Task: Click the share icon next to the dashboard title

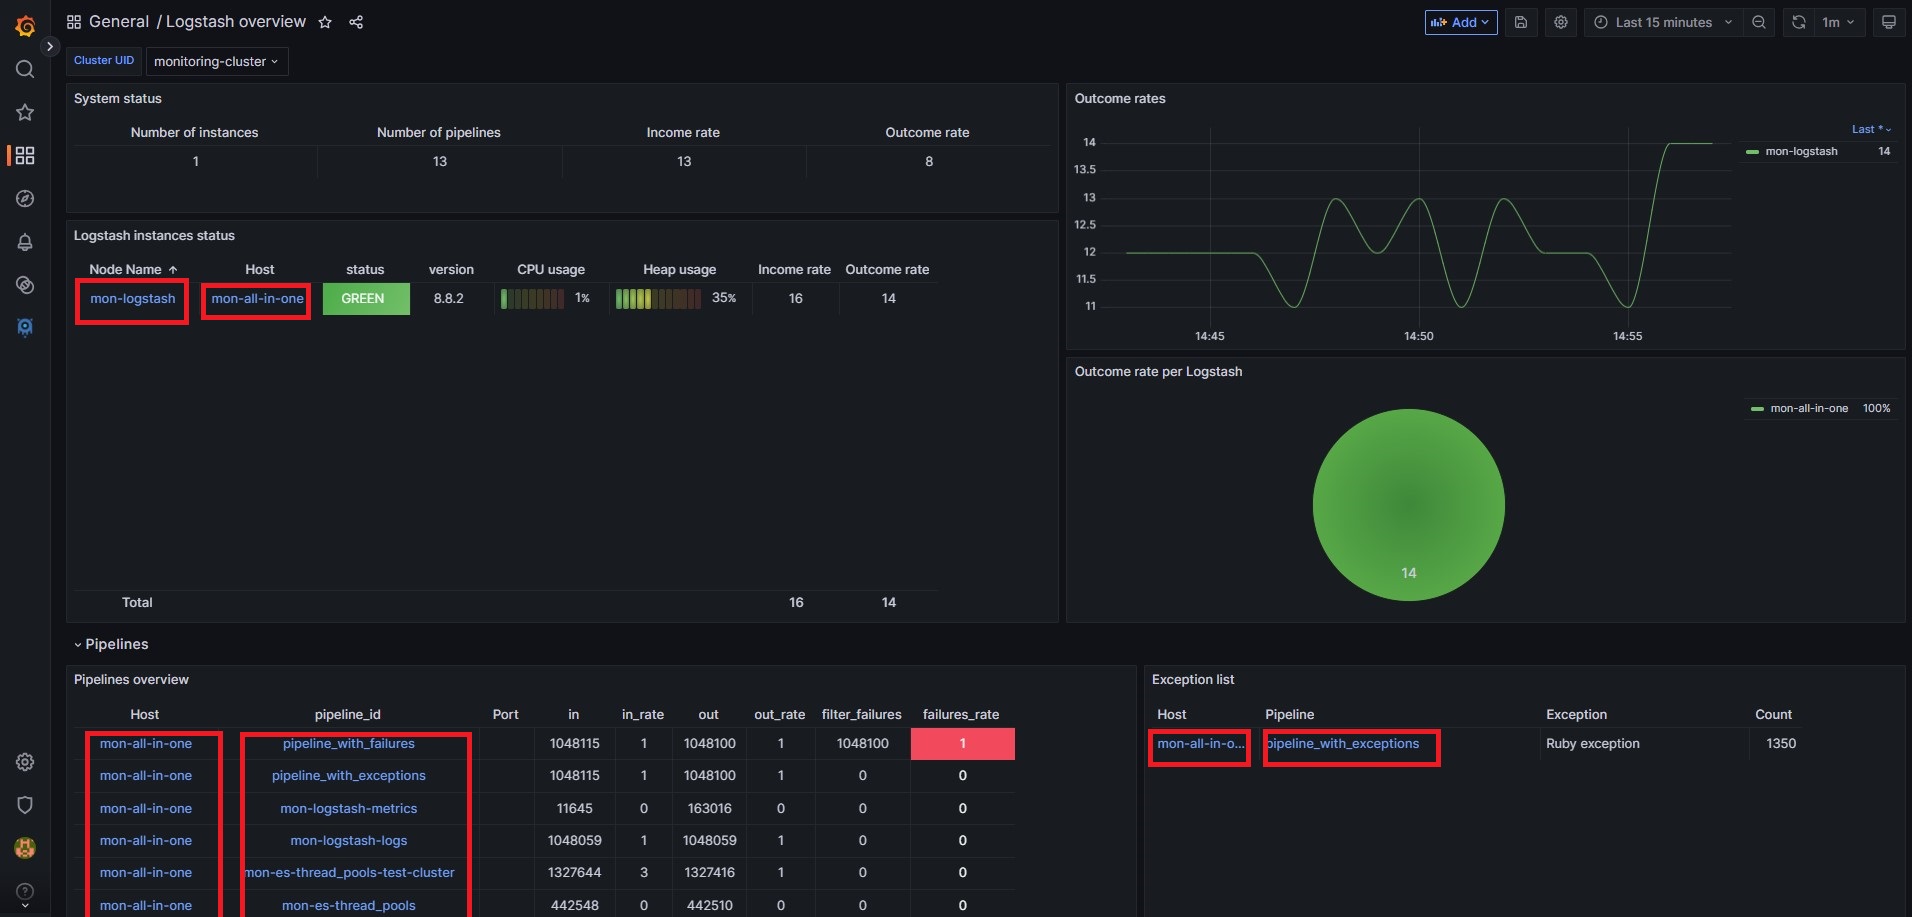Action: pyautogui.click(x=356, y=21)
